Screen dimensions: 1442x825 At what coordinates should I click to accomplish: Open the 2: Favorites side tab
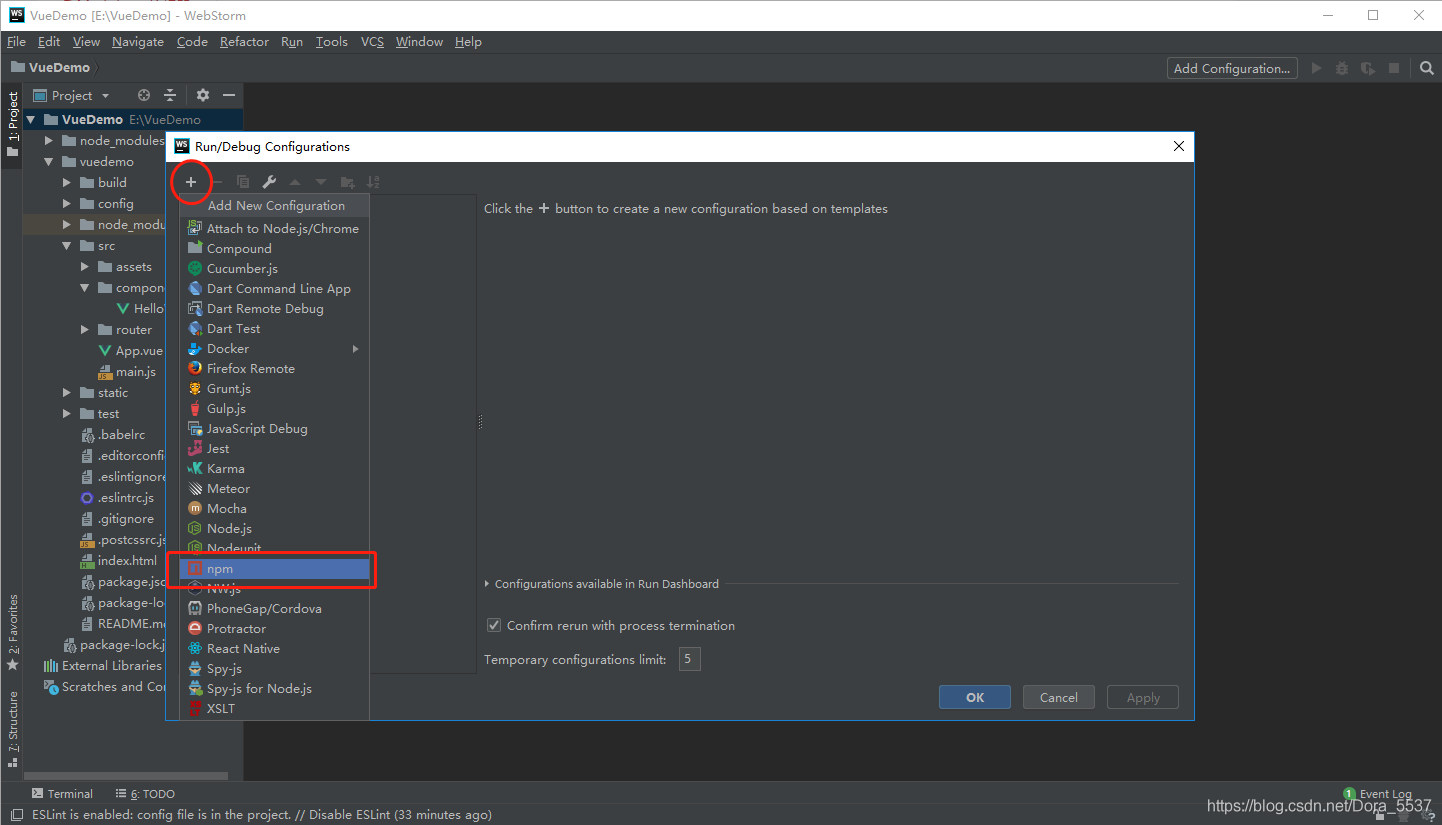point(13,632)
